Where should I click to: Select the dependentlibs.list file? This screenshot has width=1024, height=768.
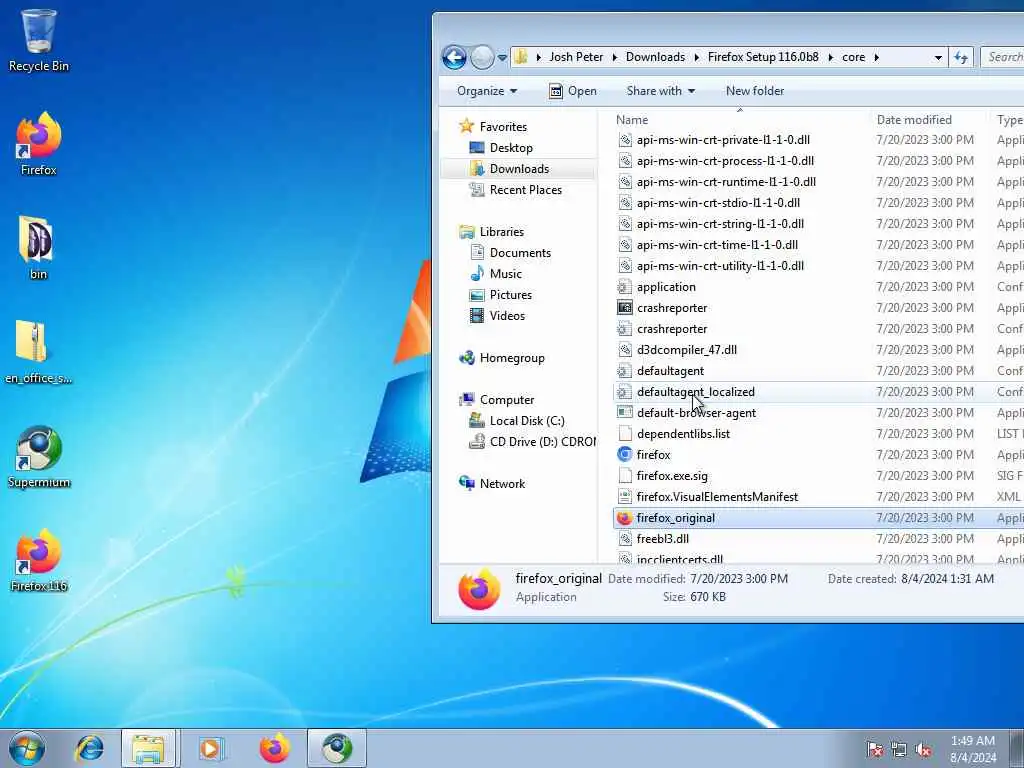(683, 434)
